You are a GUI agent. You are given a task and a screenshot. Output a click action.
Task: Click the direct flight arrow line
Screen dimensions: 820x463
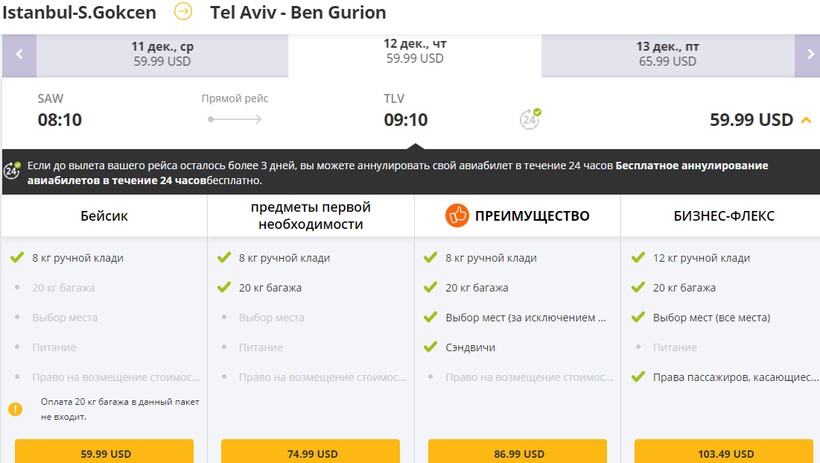234,120
